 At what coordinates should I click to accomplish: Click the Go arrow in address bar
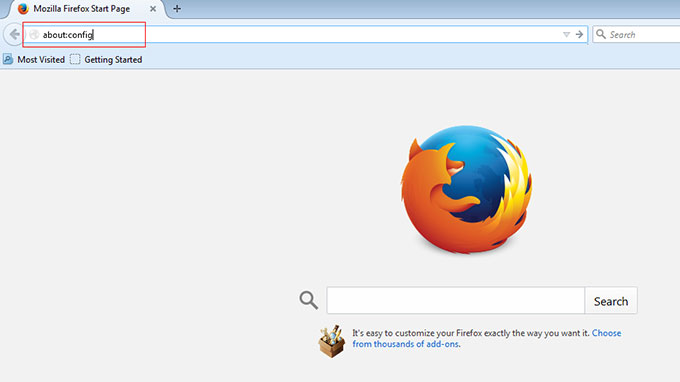(x=579, y=34)
